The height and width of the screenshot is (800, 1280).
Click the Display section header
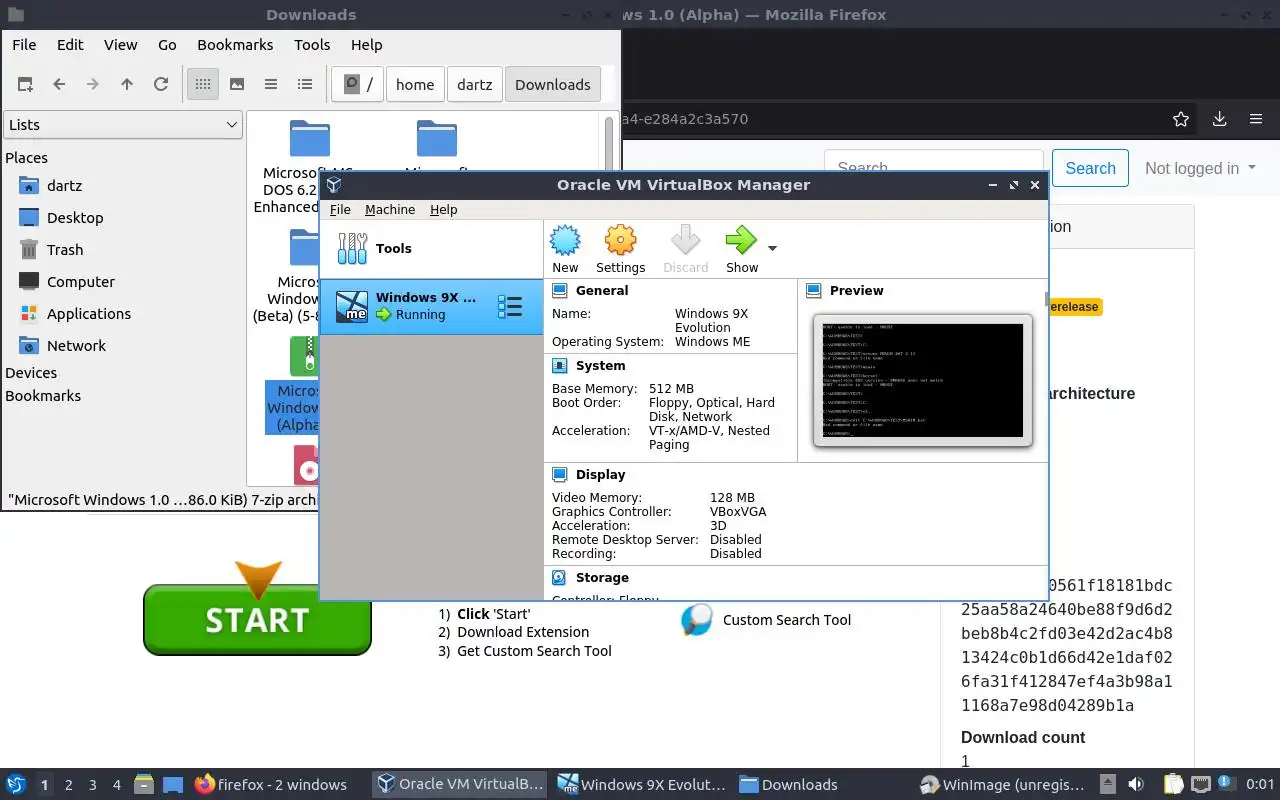[600, 475]
